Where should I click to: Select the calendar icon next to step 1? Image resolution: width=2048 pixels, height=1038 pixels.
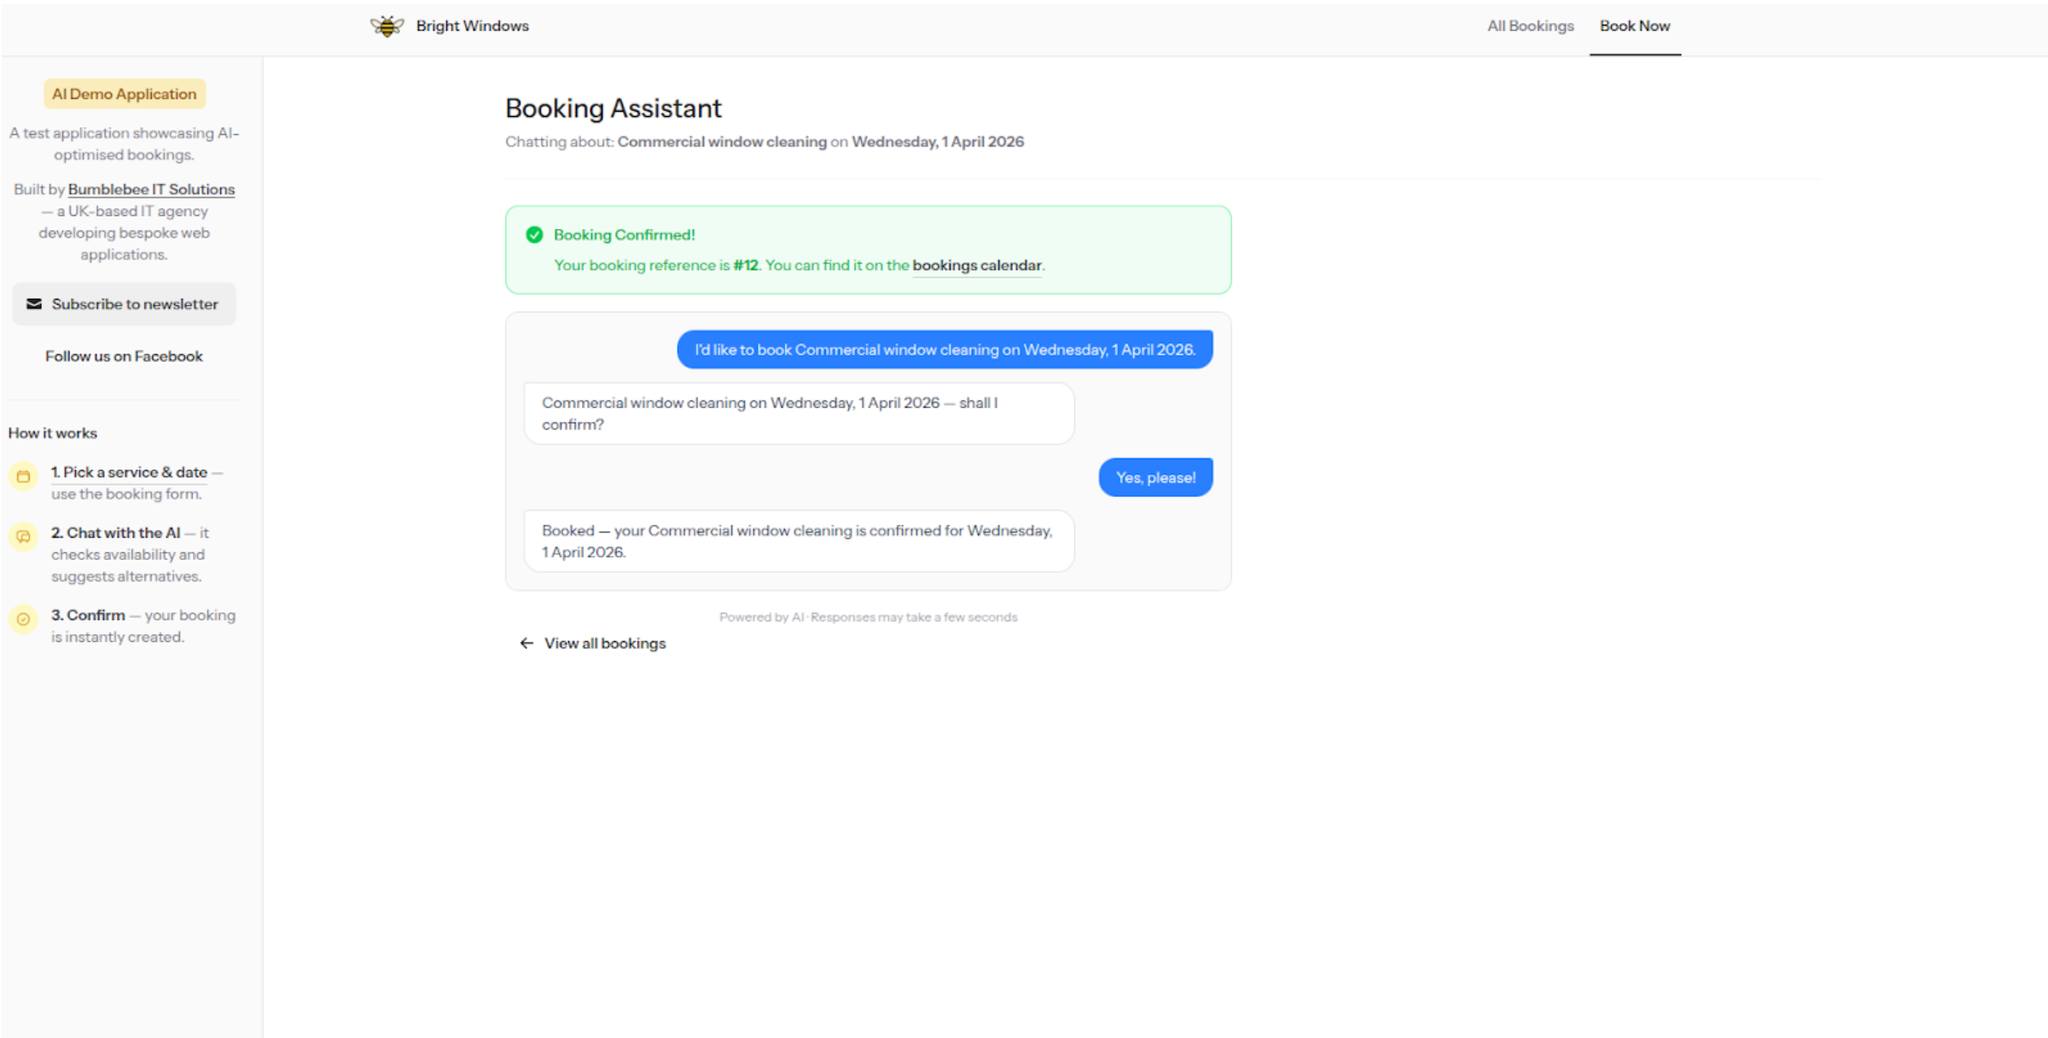(x=22, y=477)
